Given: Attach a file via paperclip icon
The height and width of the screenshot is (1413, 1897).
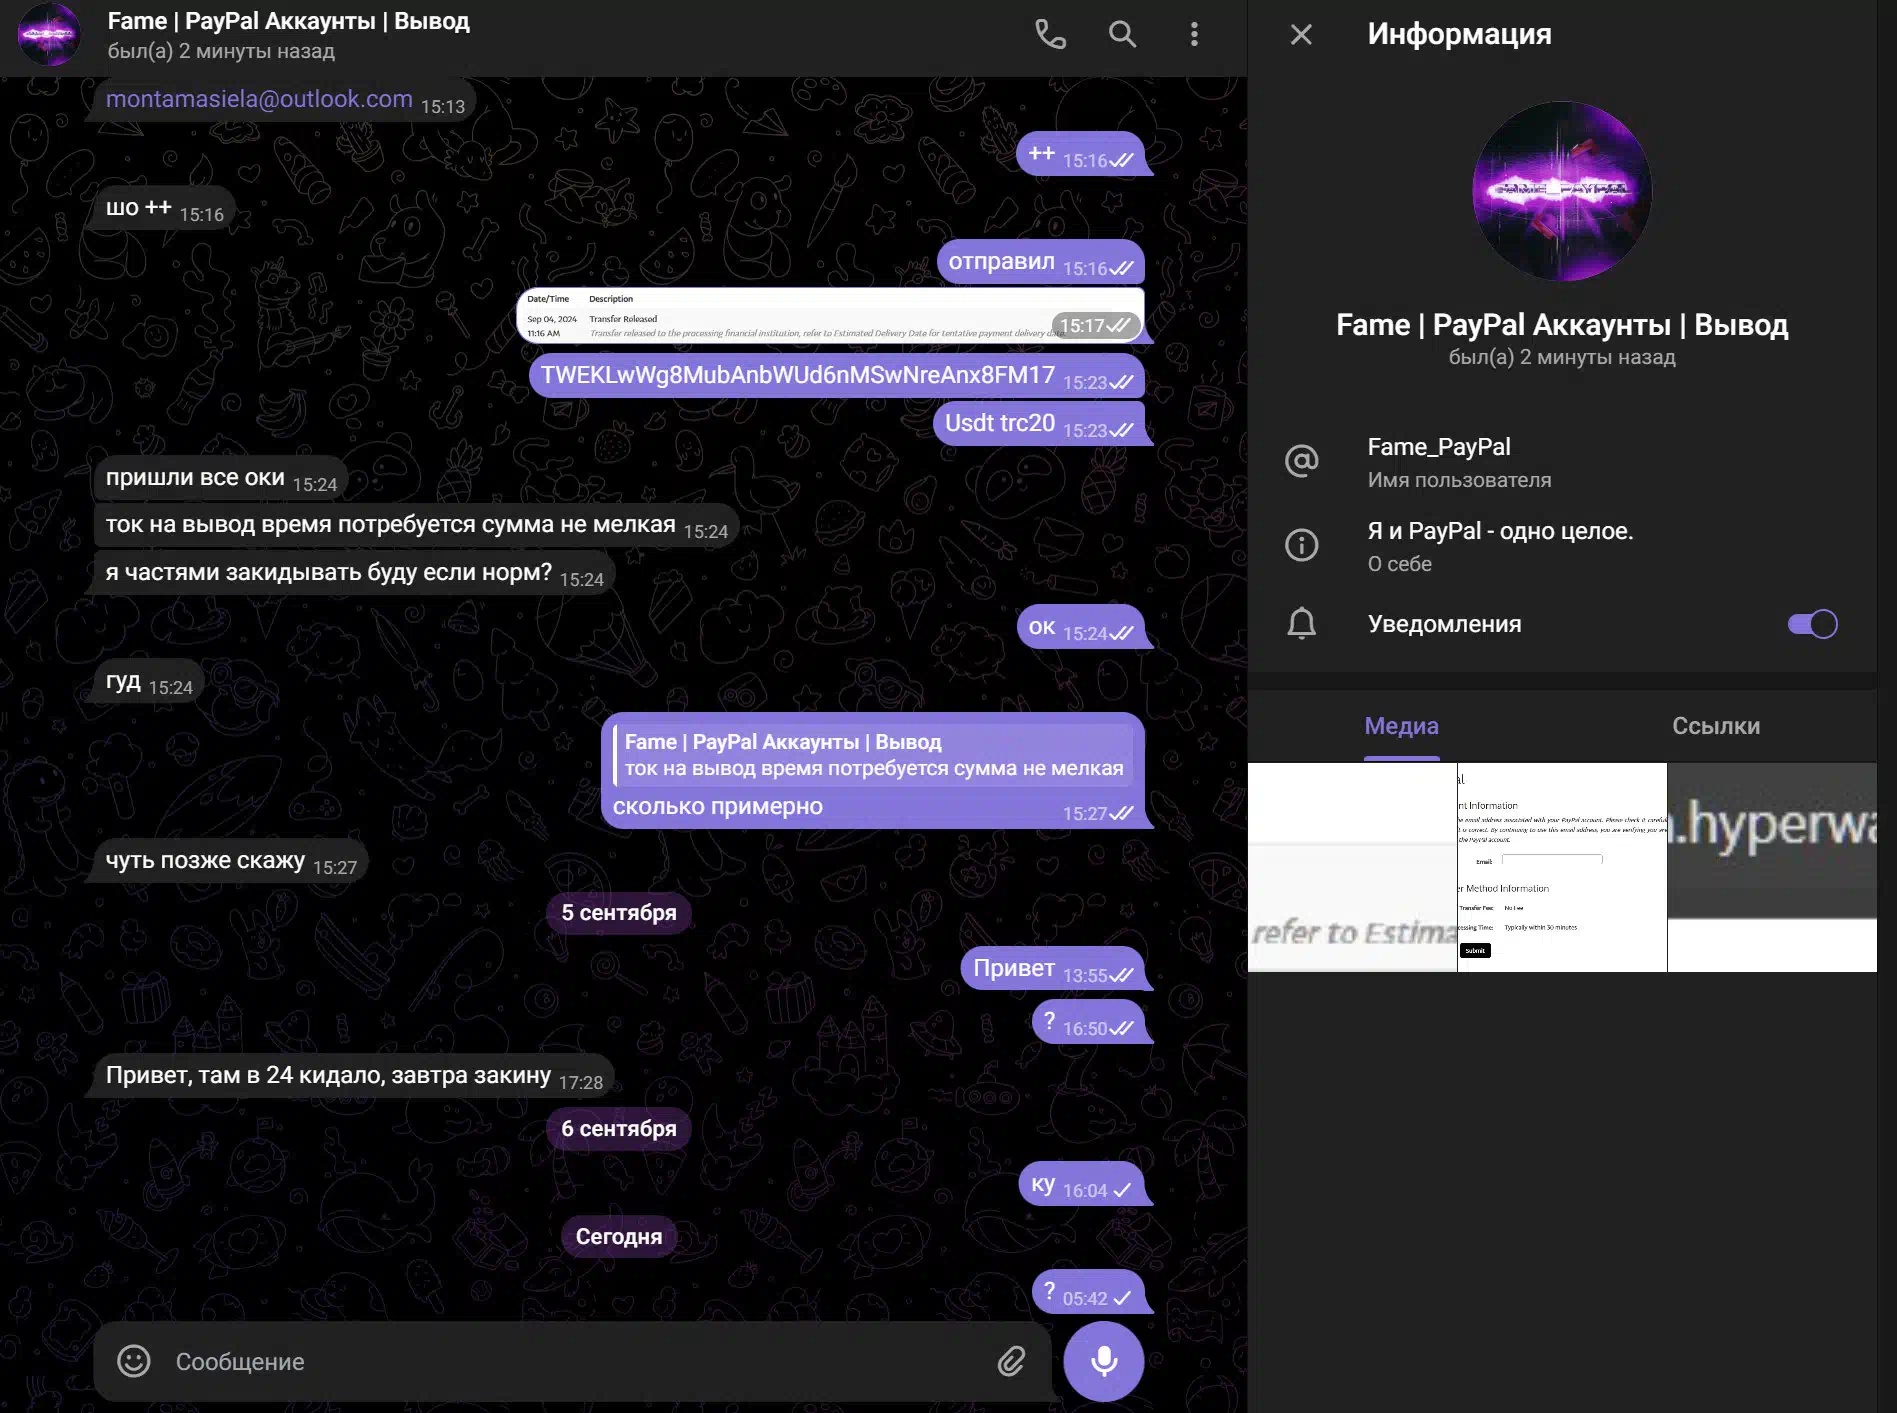Looking at the screenshot, I should click(x=1011, y=1361).
